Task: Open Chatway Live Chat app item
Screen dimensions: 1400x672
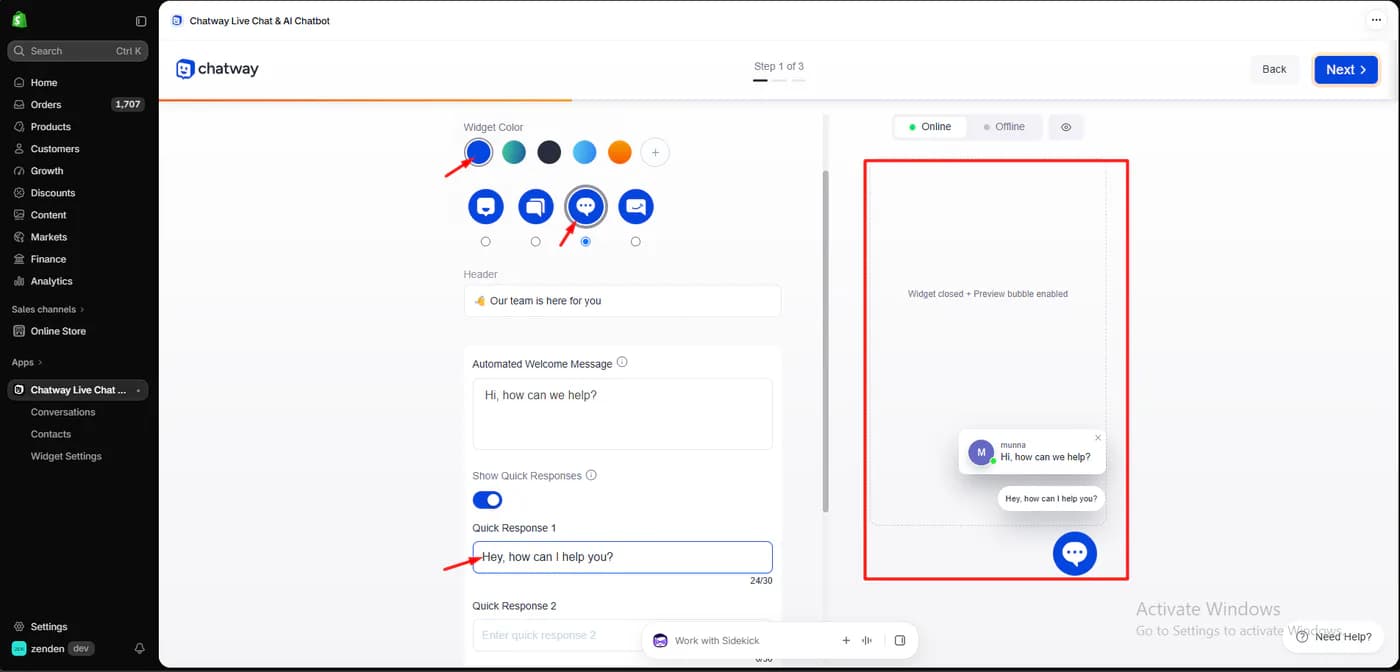Action: point(78,390)
